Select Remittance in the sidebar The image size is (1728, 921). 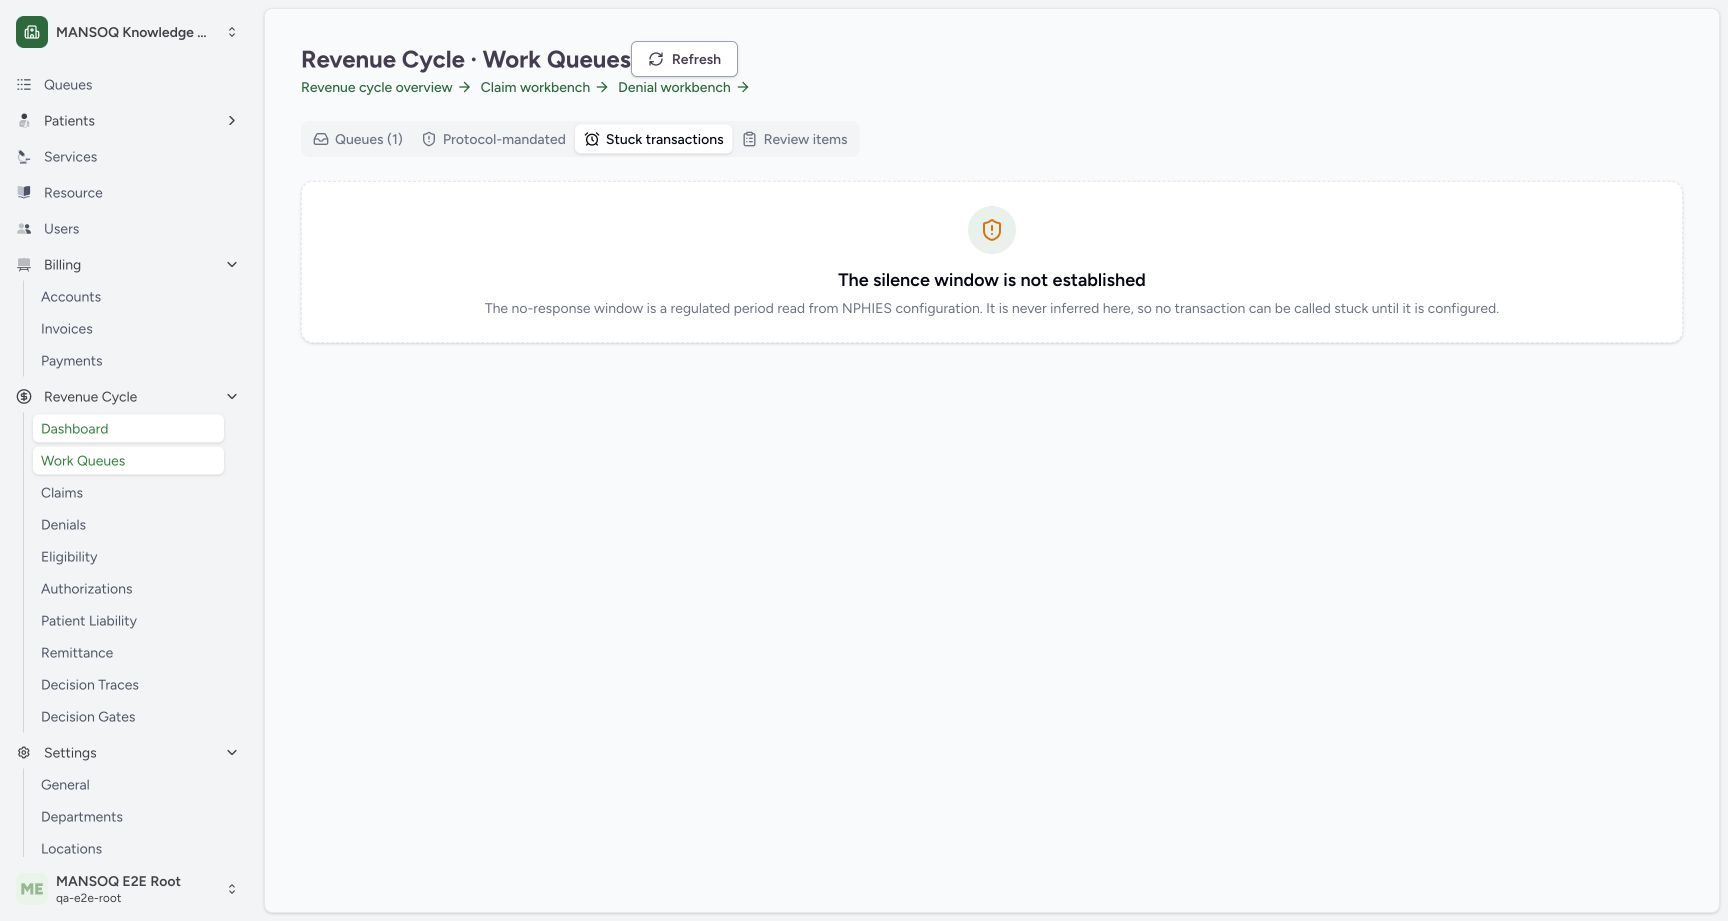[x=128, y=653]
